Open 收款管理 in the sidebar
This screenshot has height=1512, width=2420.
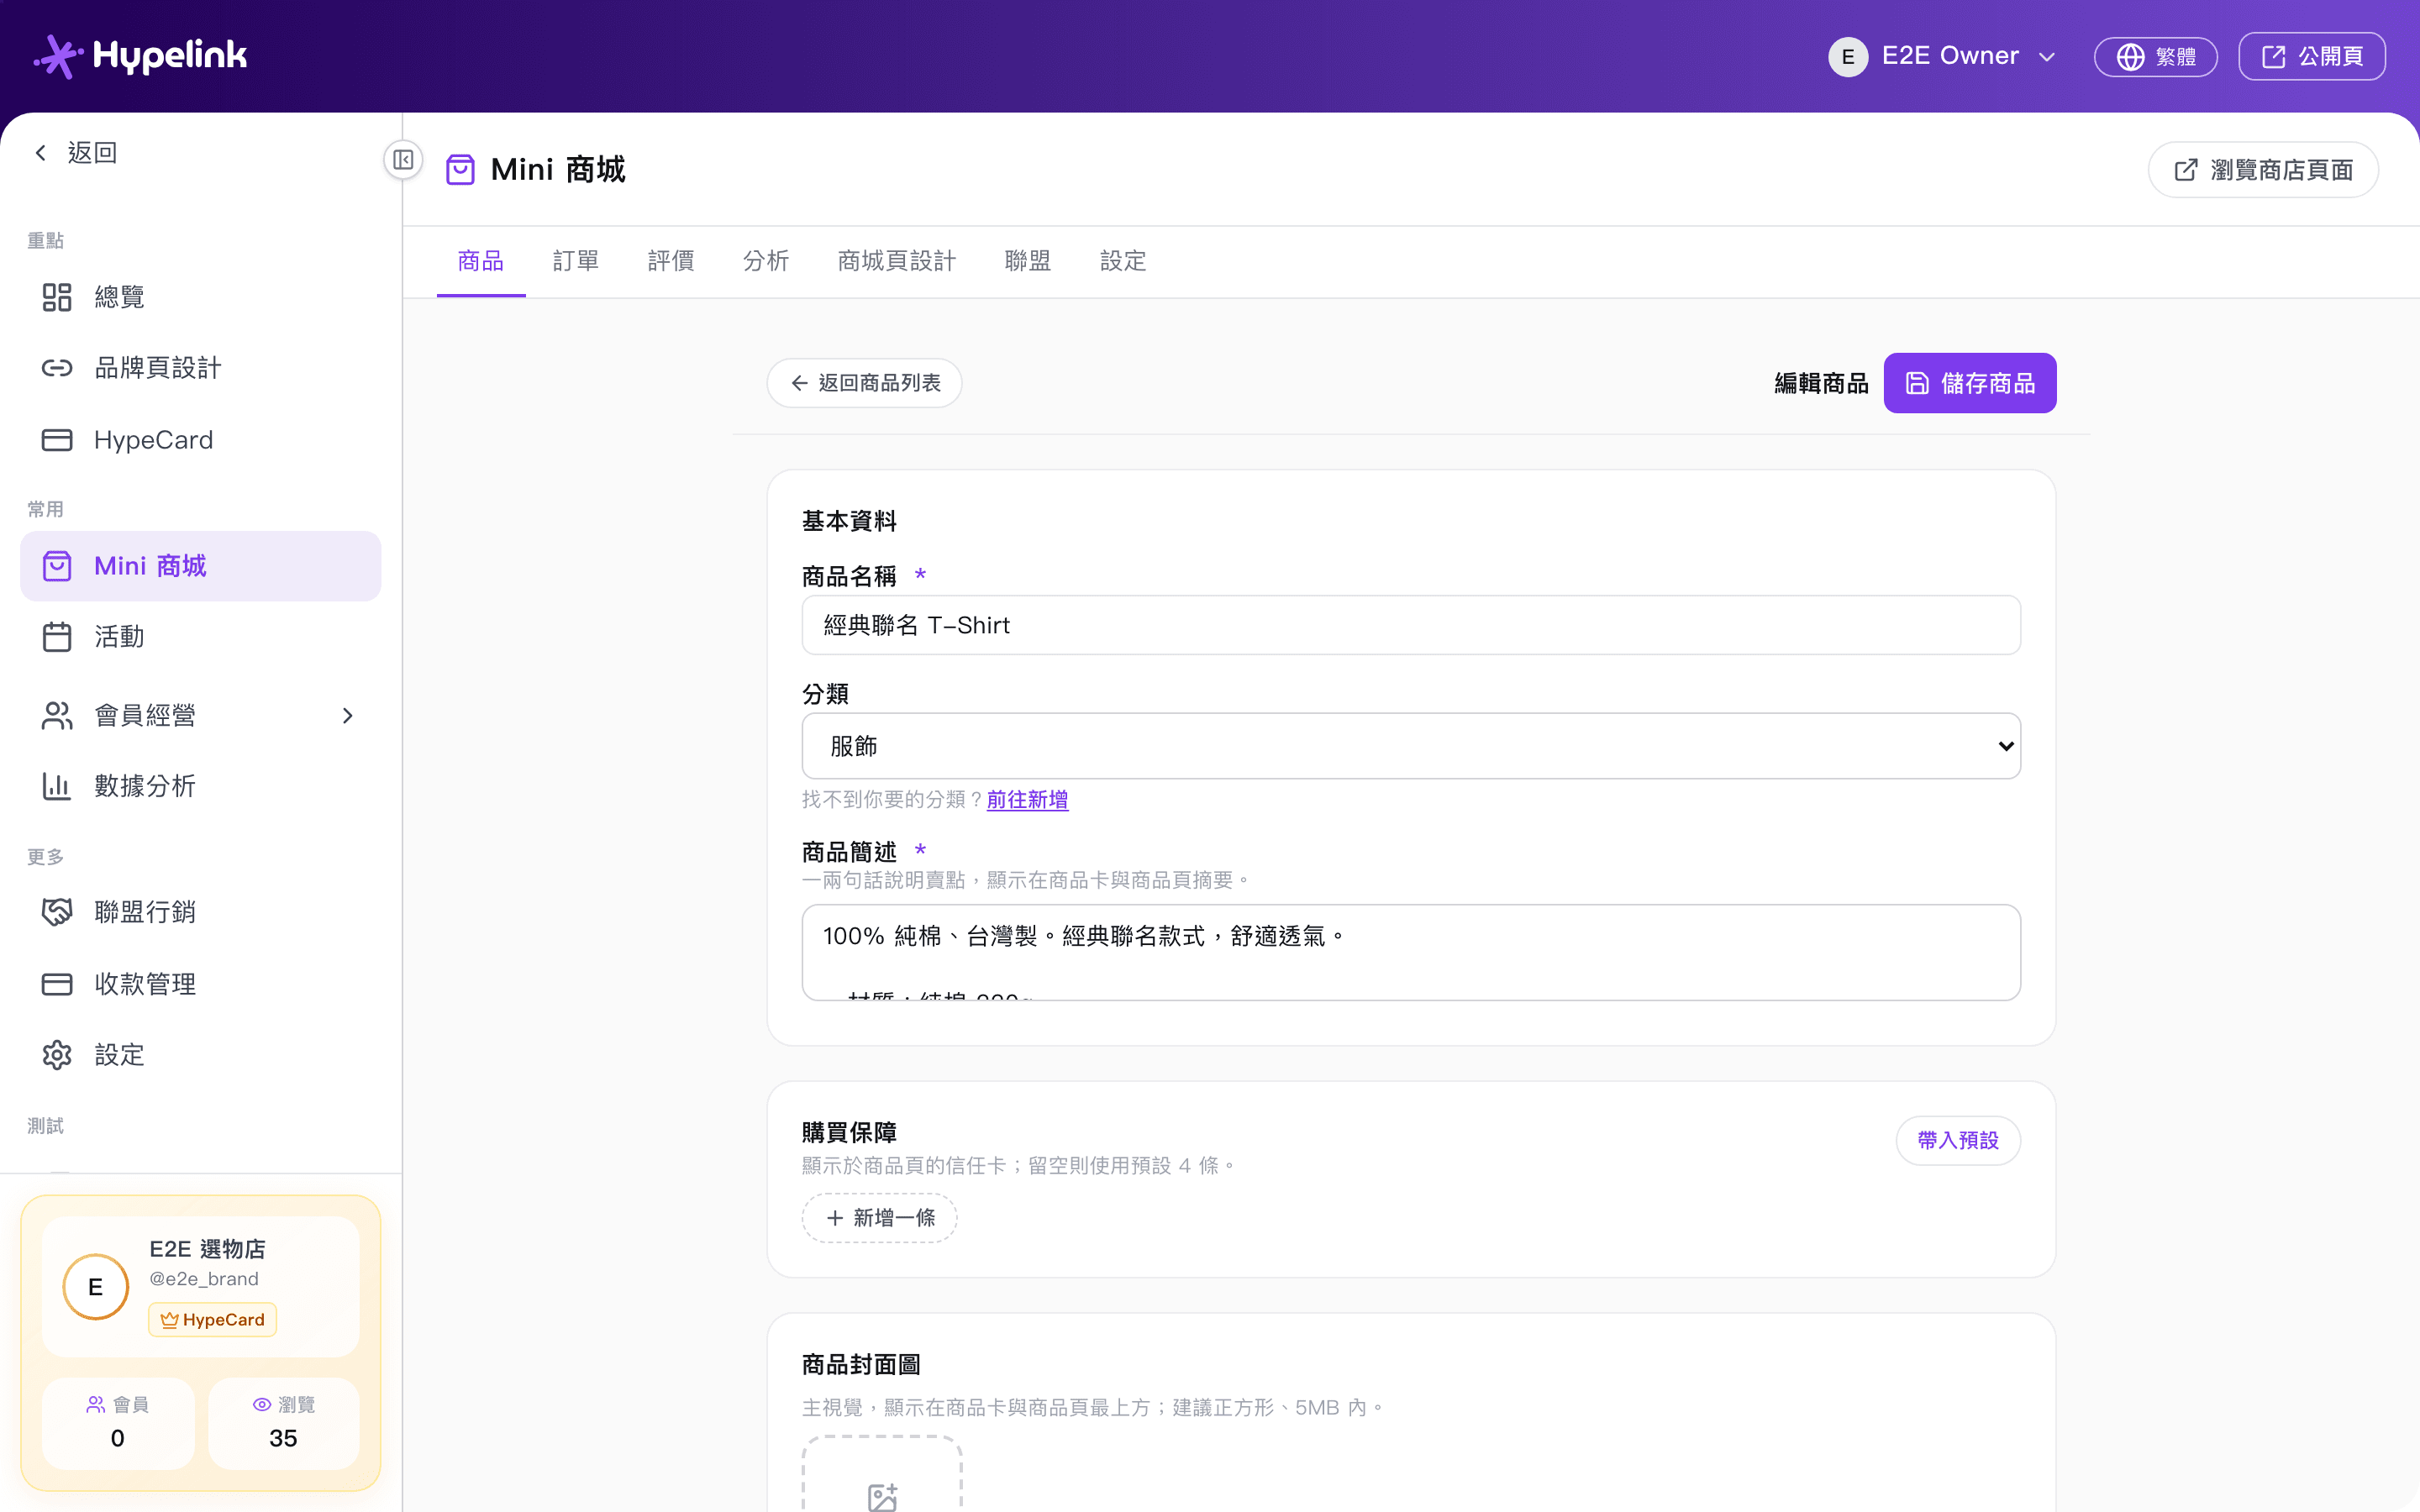[200, 984]
